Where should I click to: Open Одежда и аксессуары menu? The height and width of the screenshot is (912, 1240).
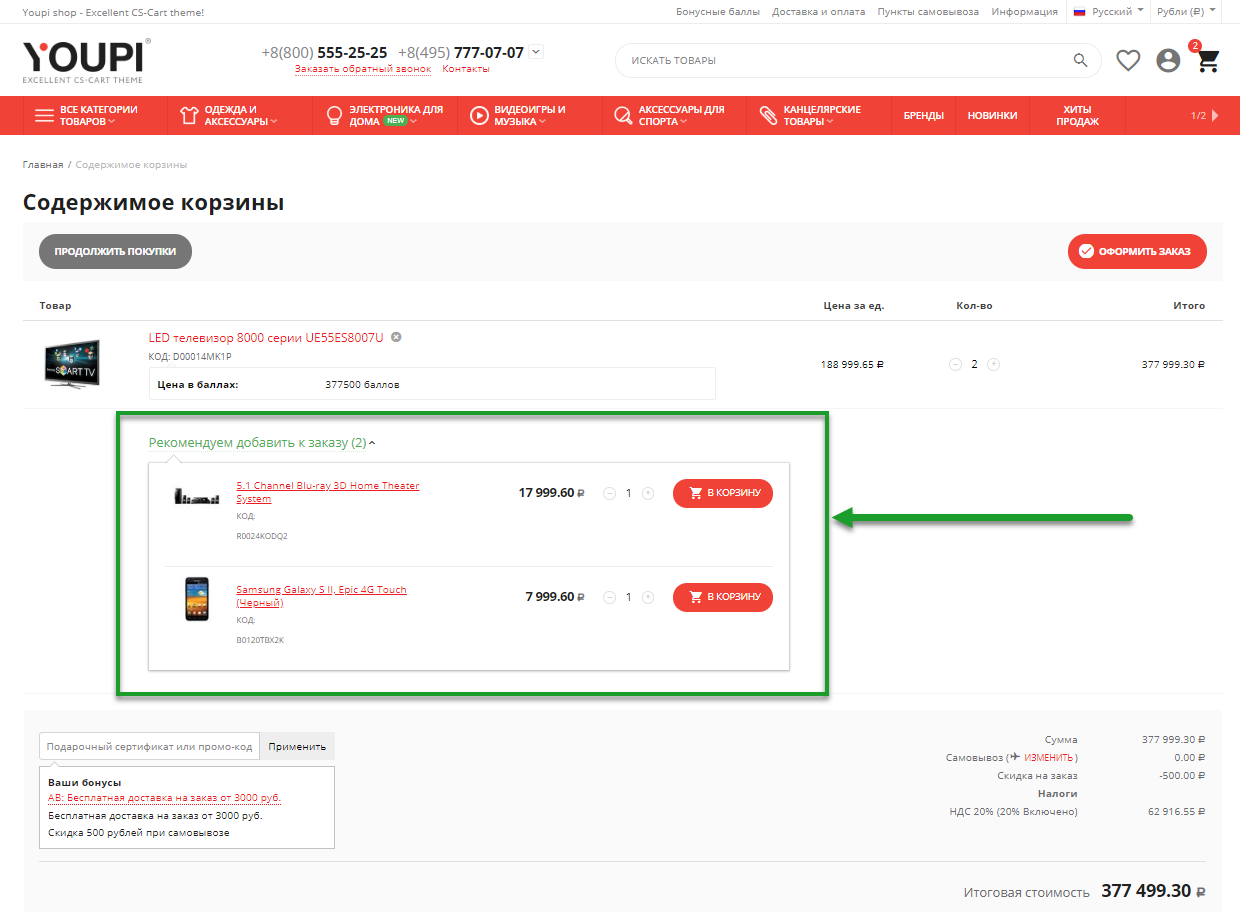(240, 115)
